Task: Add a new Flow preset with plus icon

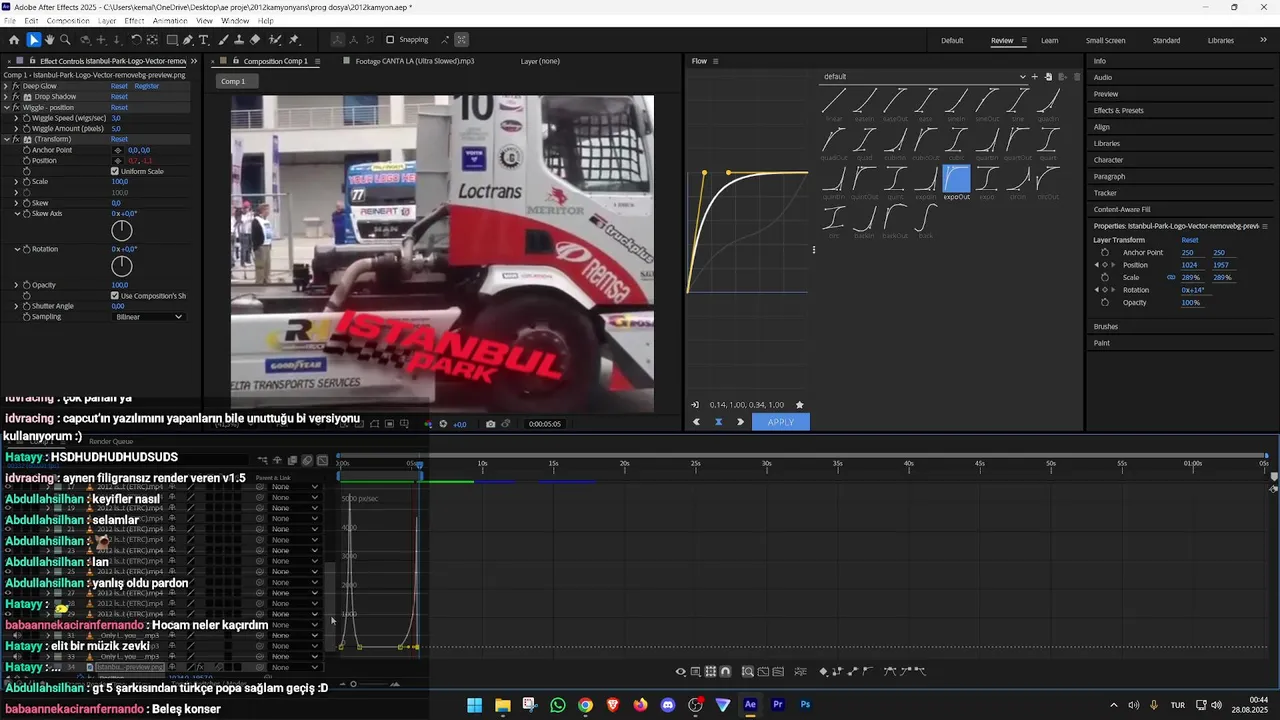Action: [x=1035, y=77]
